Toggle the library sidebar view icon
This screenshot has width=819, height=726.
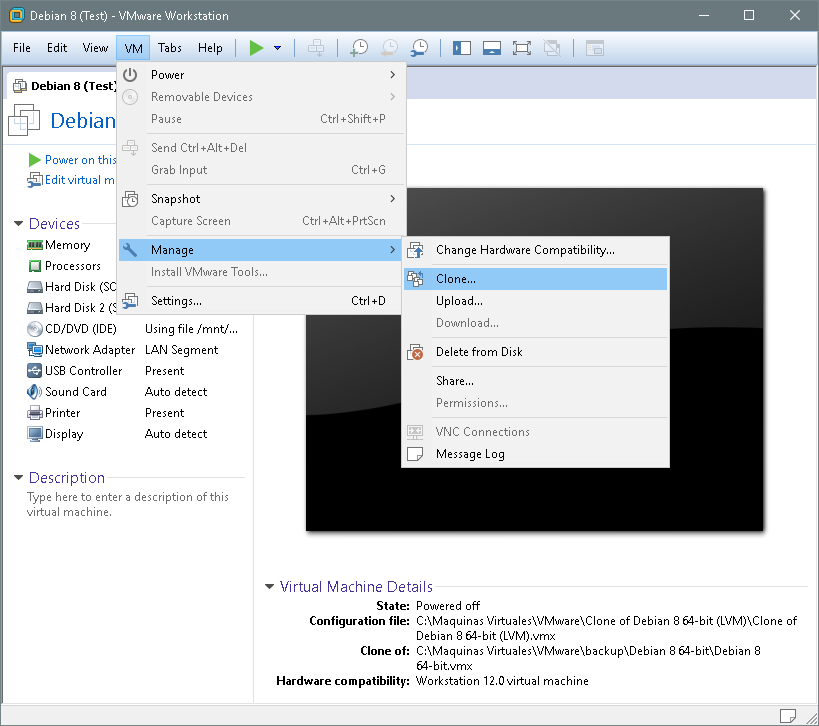point(462,48)
